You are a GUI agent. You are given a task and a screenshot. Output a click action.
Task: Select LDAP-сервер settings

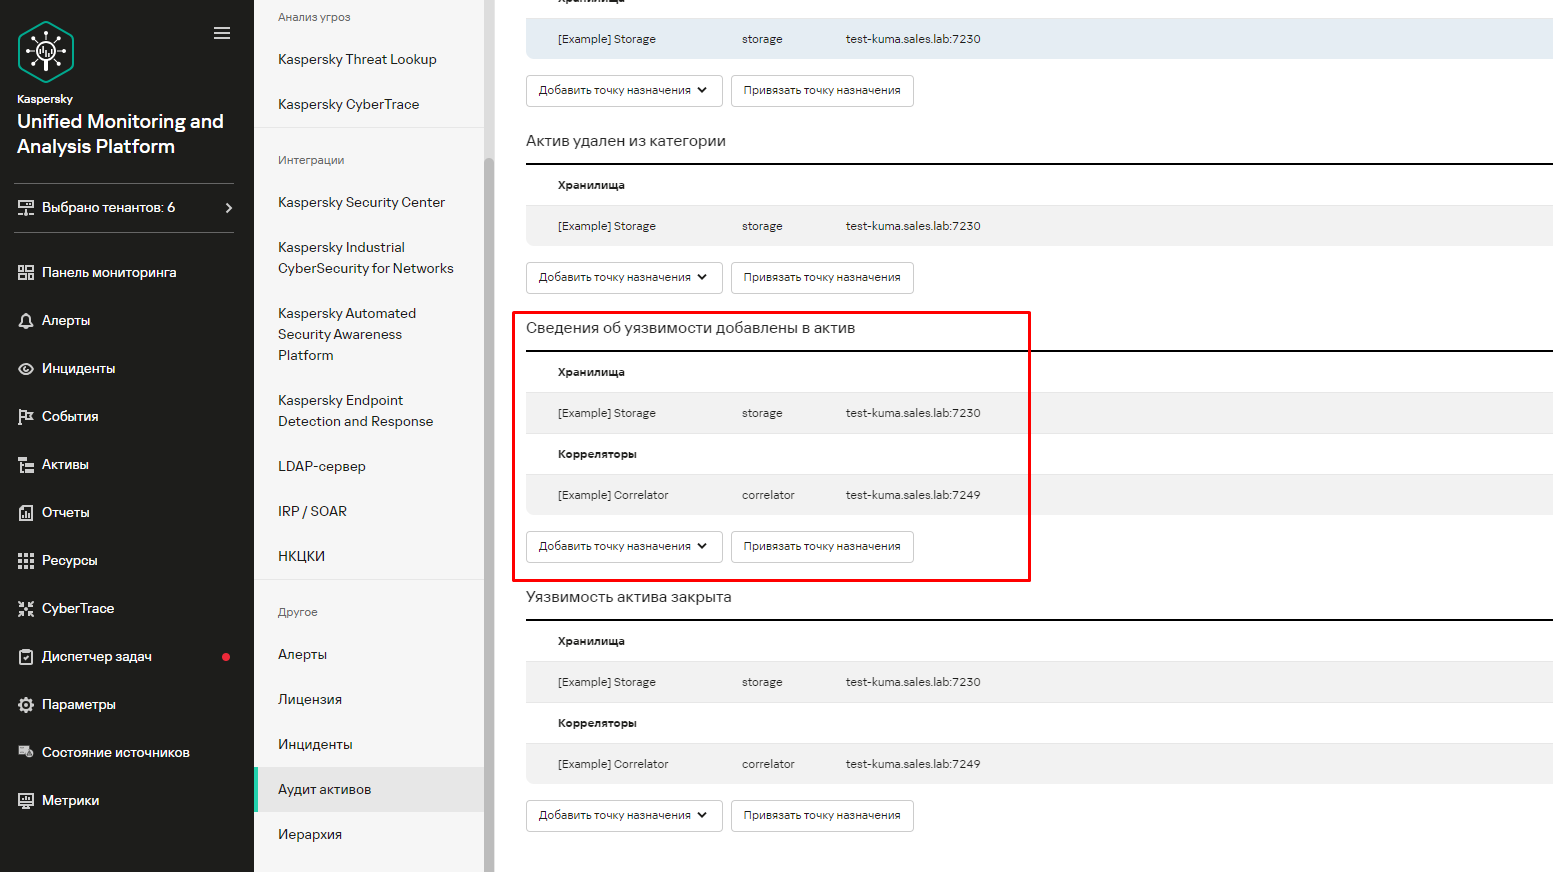pos(322,466)
